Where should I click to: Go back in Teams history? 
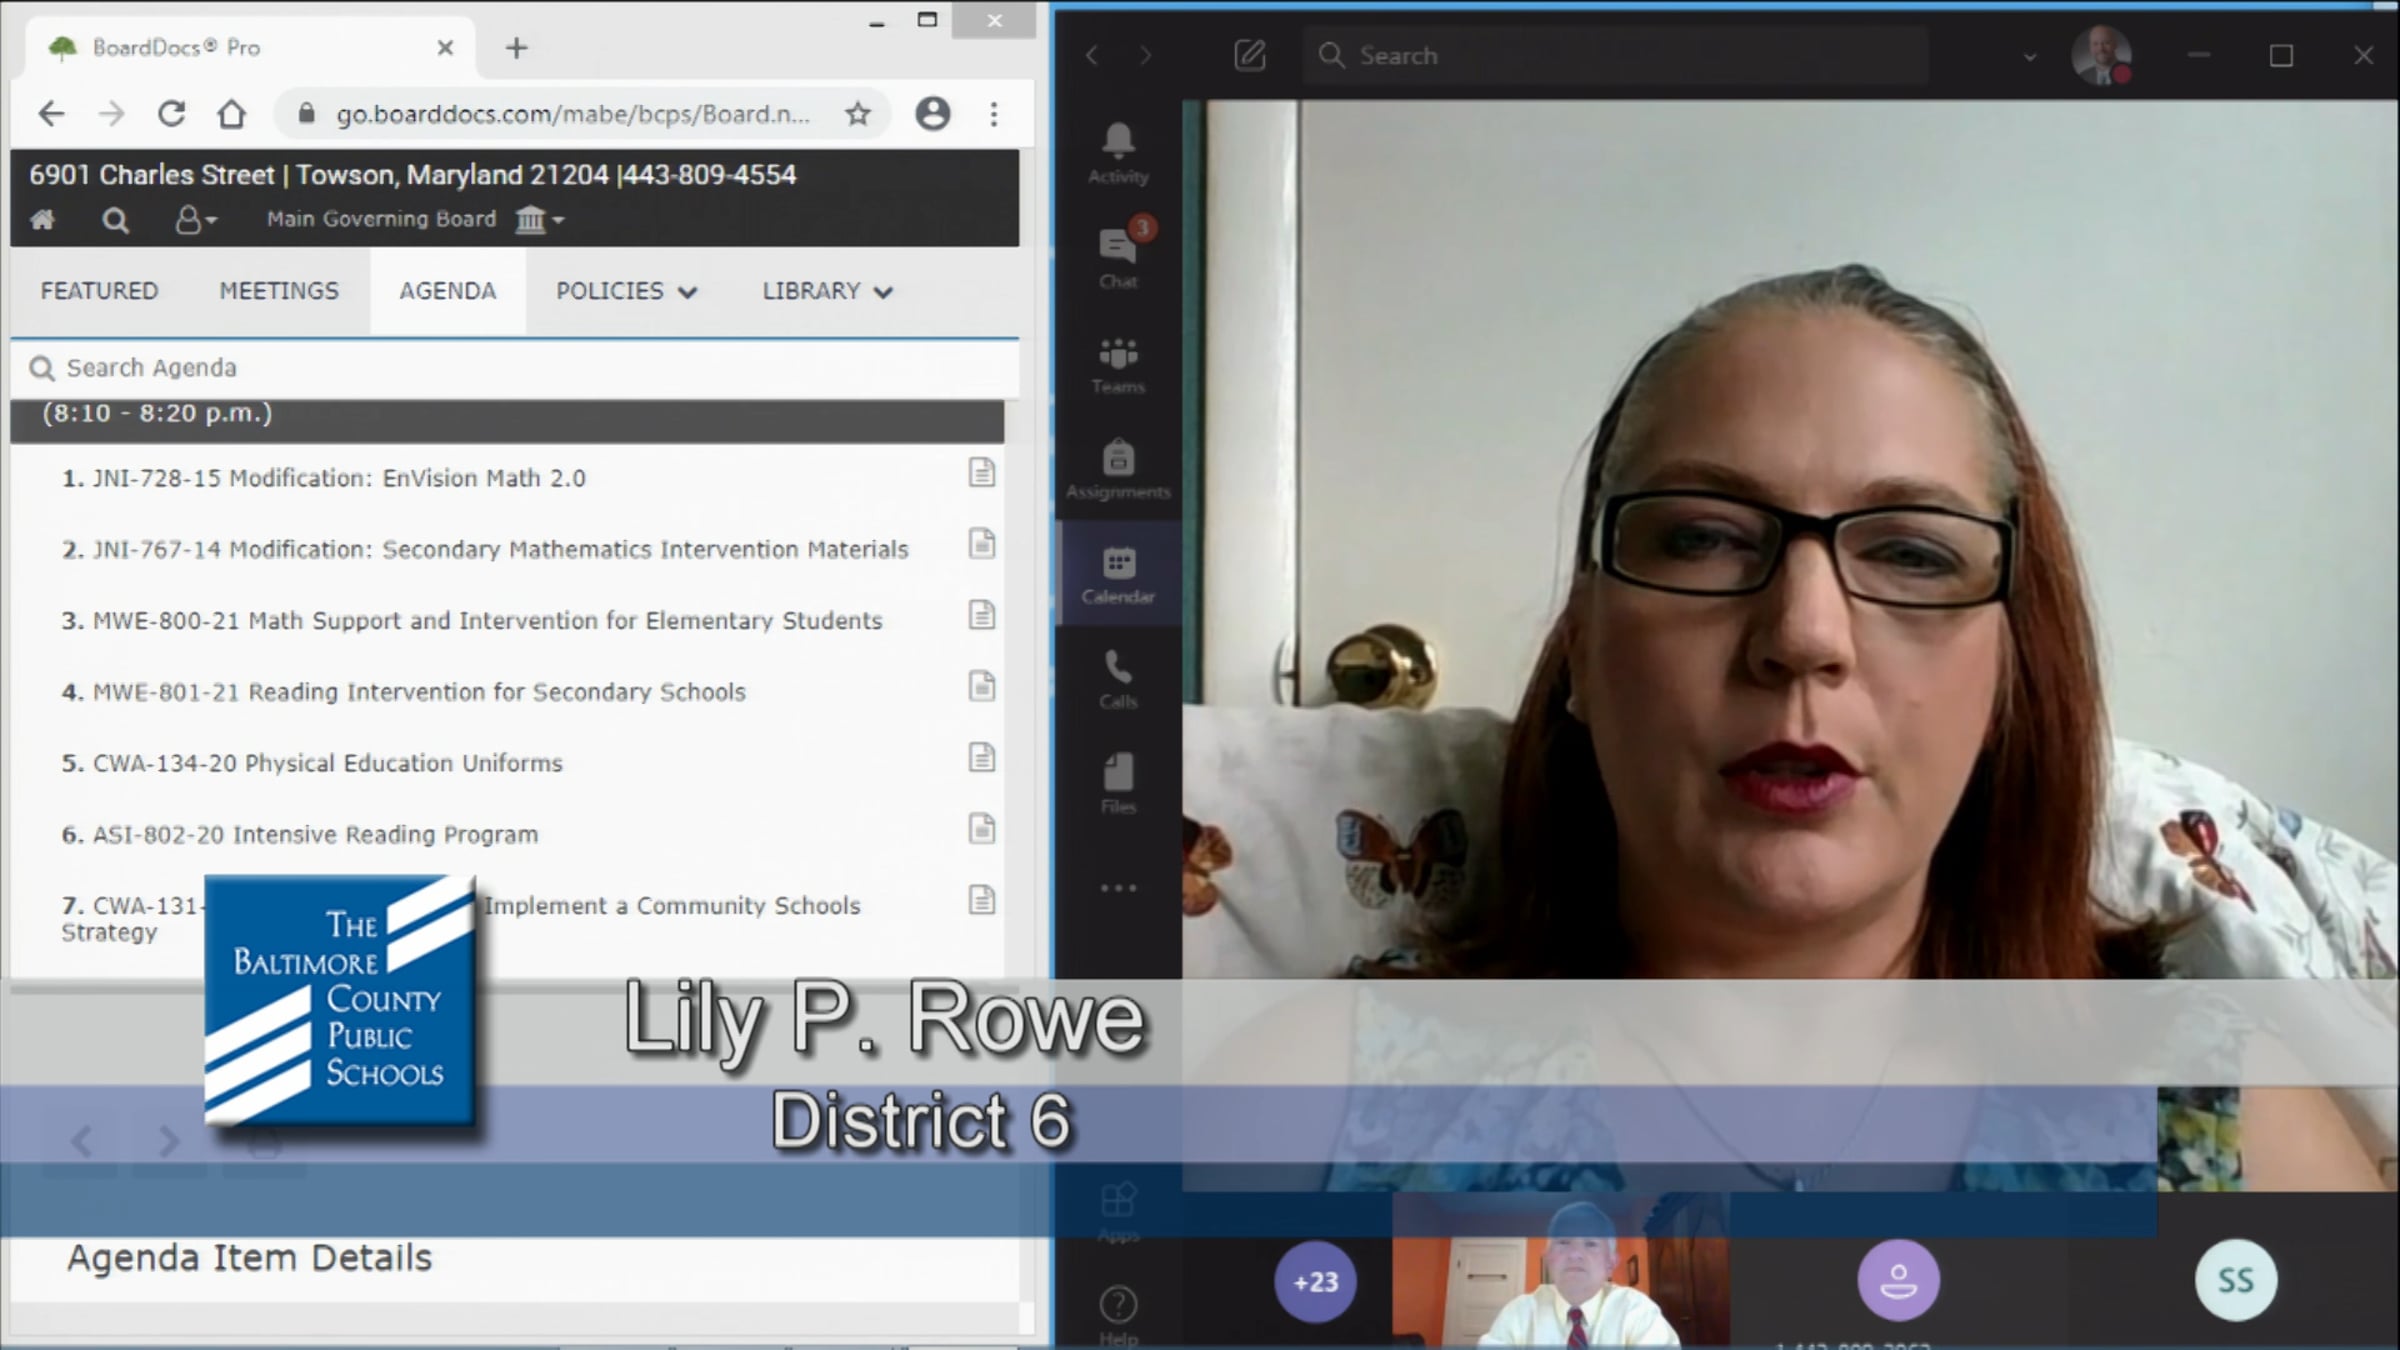[1092, 55]
